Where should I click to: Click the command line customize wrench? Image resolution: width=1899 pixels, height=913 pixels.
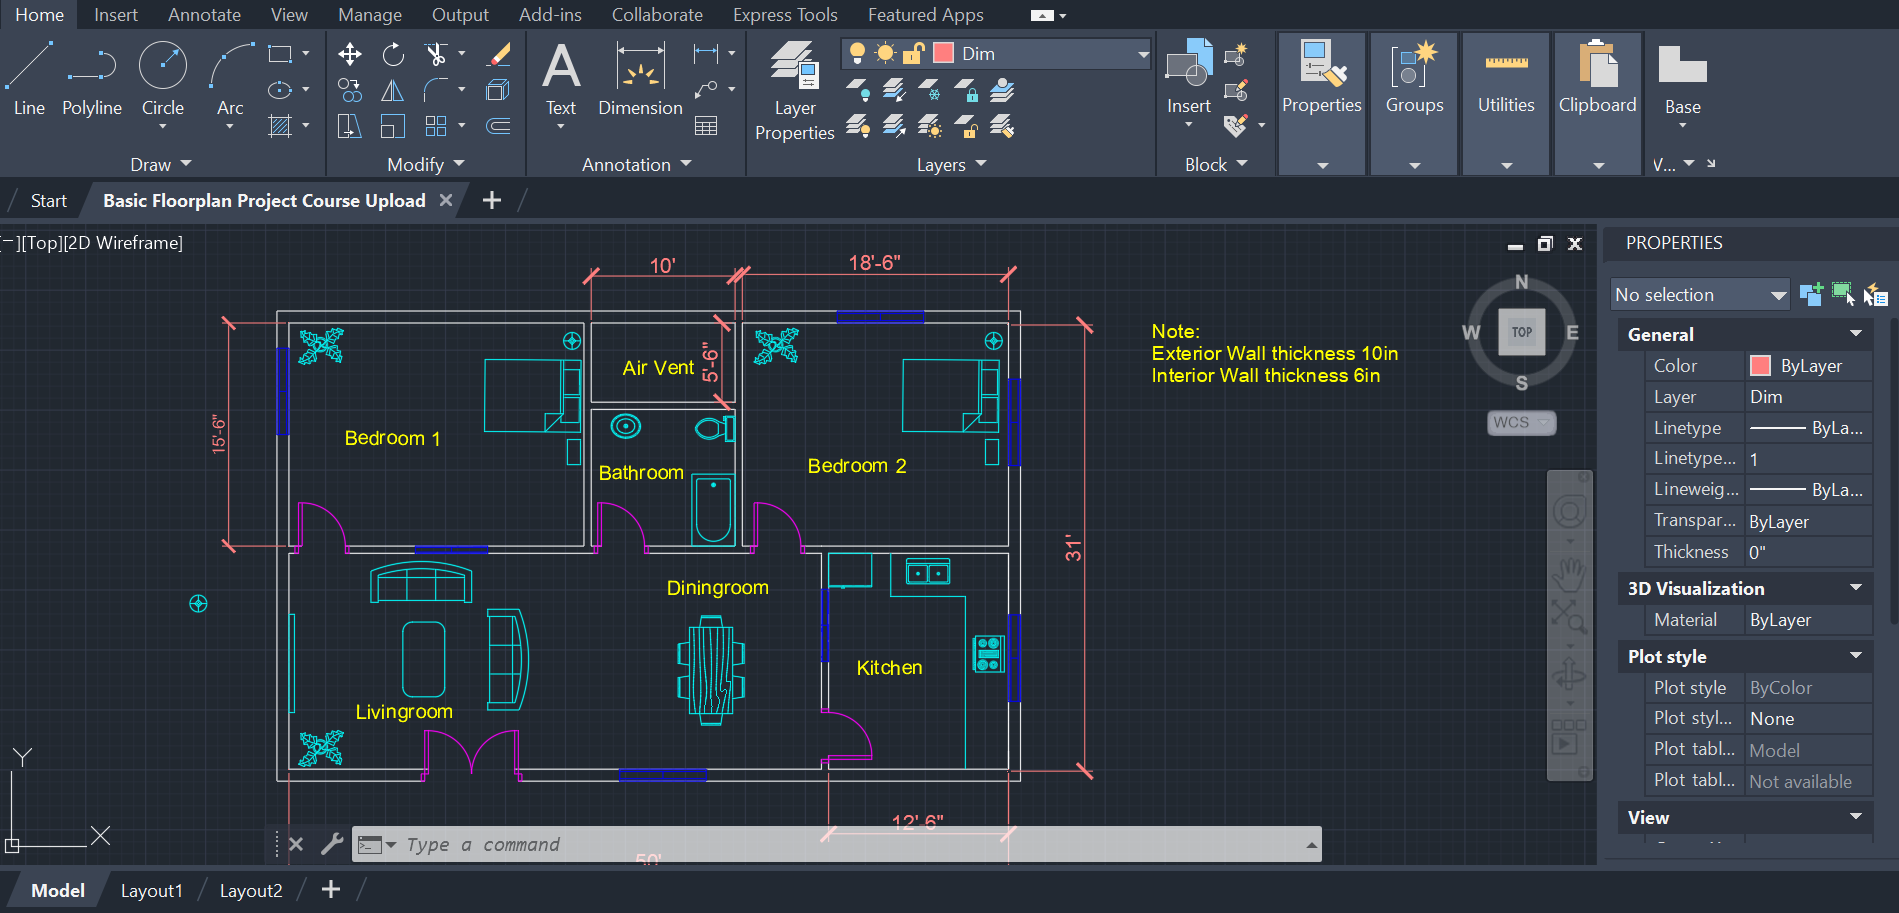332,844
